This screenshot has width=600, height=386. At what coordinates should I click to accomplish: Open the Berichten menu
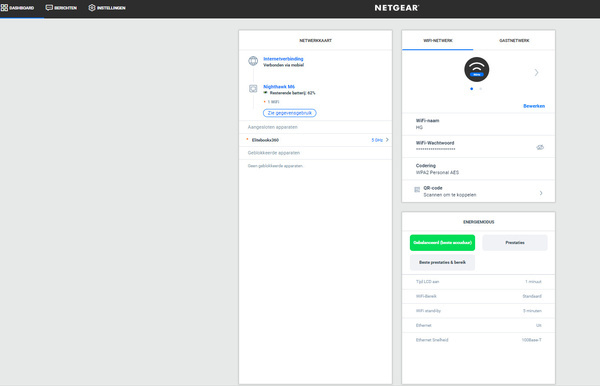pyautogui.click(x=61, y=8)
